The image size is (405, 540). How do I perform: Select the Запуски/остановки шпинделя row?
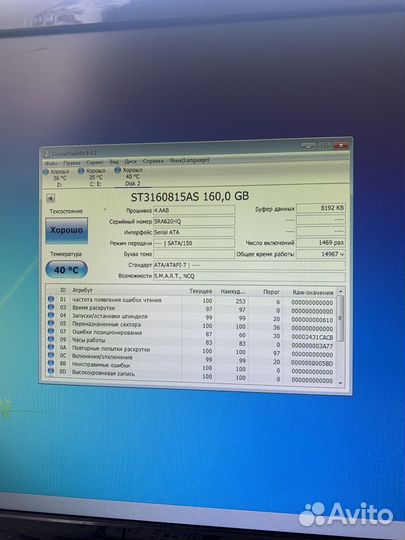pos(191,317)
